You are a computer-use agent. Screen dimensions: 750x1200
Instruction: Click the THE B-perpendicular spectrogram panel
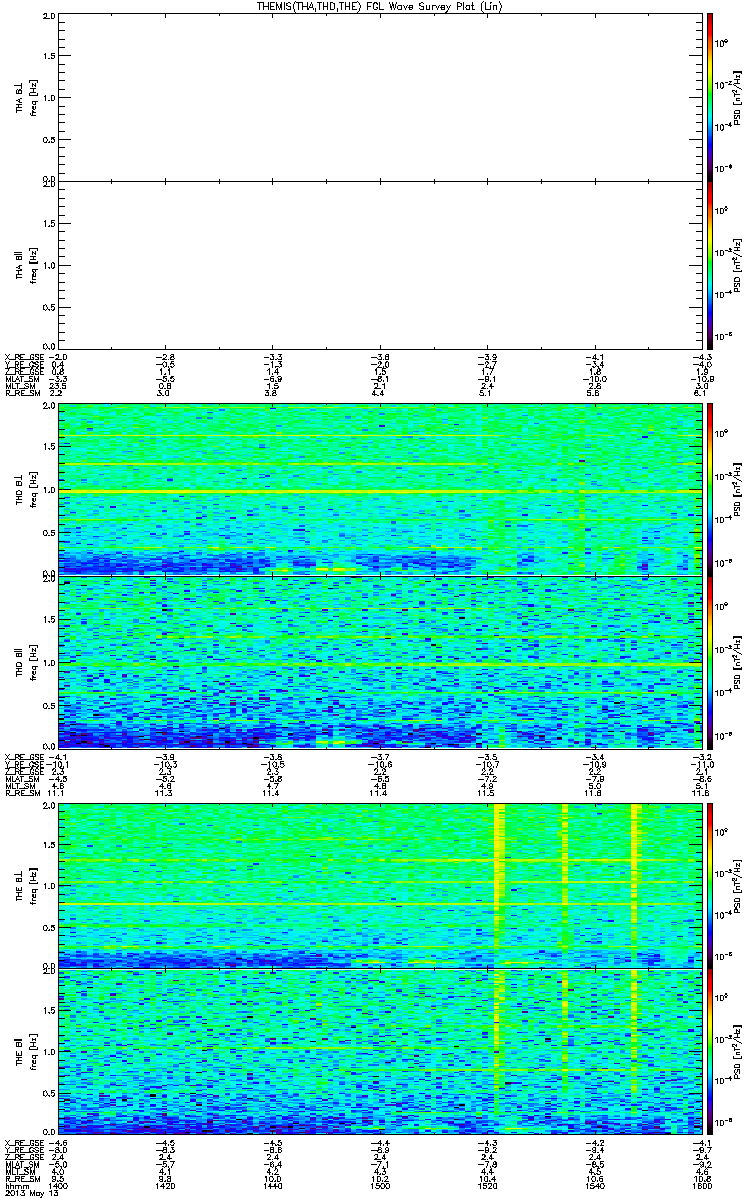(x=378, y=885)
